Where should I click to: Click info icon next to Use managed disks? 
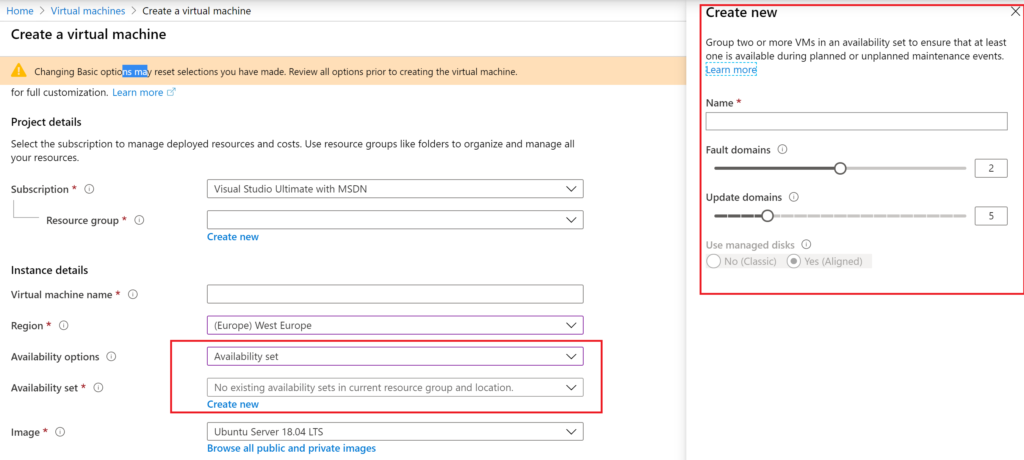(806, 244)
